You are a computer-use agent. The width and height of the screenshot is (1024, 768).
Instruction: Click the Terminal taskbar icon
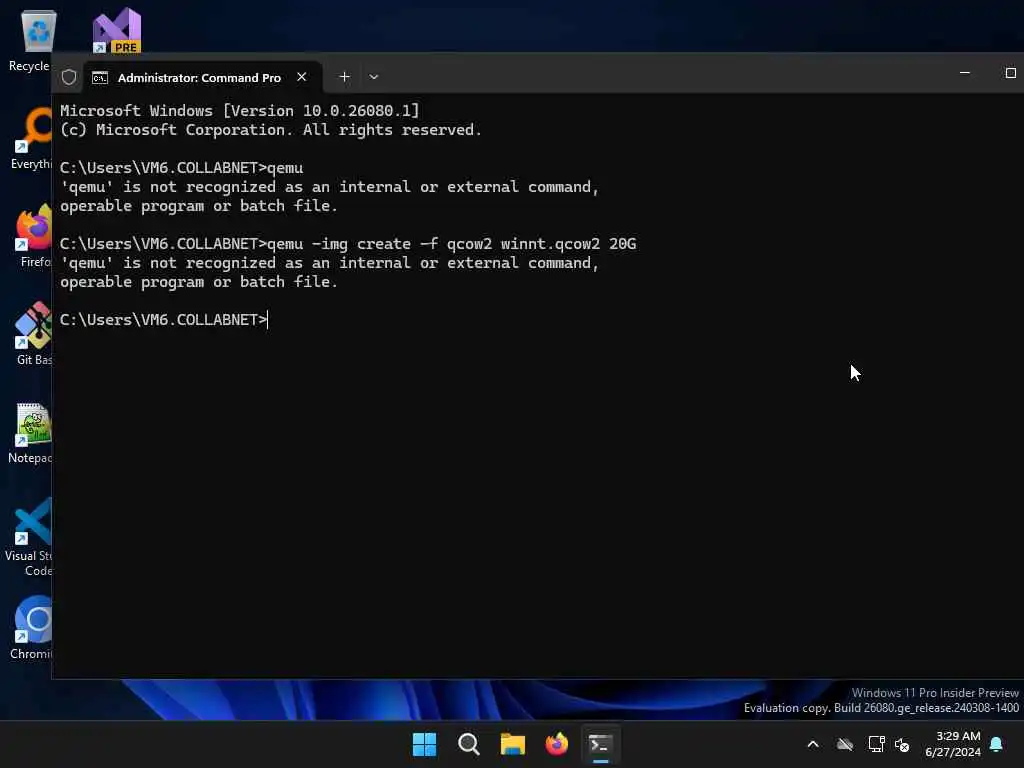coord(600,744)
